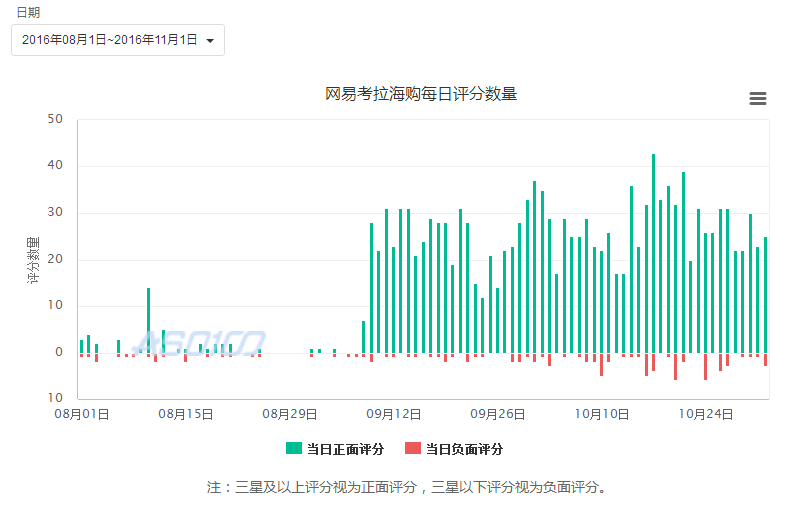This screenshot has width=792, height=505.
Task: Click the 评分数量 y-axis title
Action: (x=33, y=260)
